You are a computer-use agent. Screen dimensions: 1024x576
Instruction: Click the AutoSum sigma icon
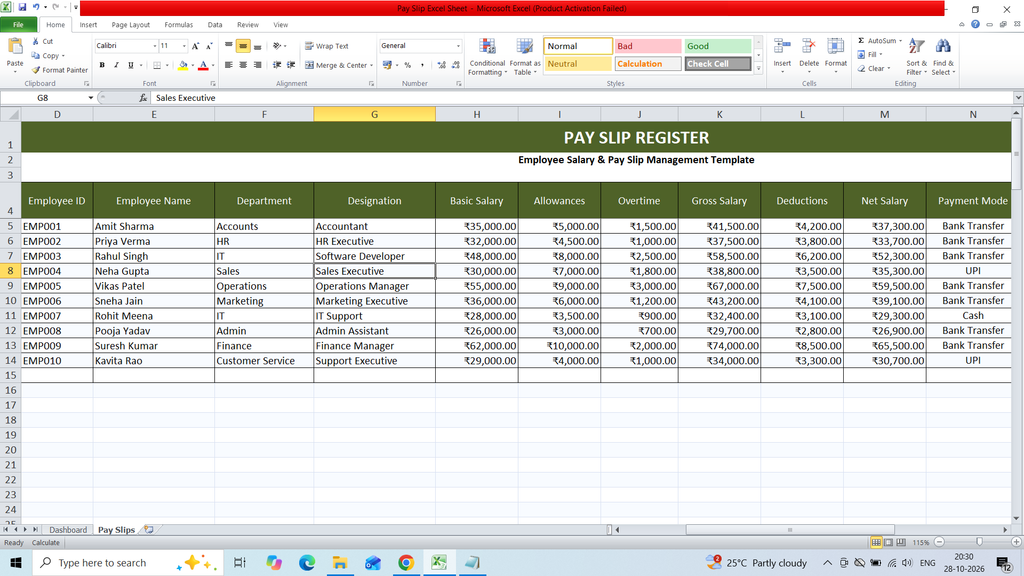[x=861, y=40]
